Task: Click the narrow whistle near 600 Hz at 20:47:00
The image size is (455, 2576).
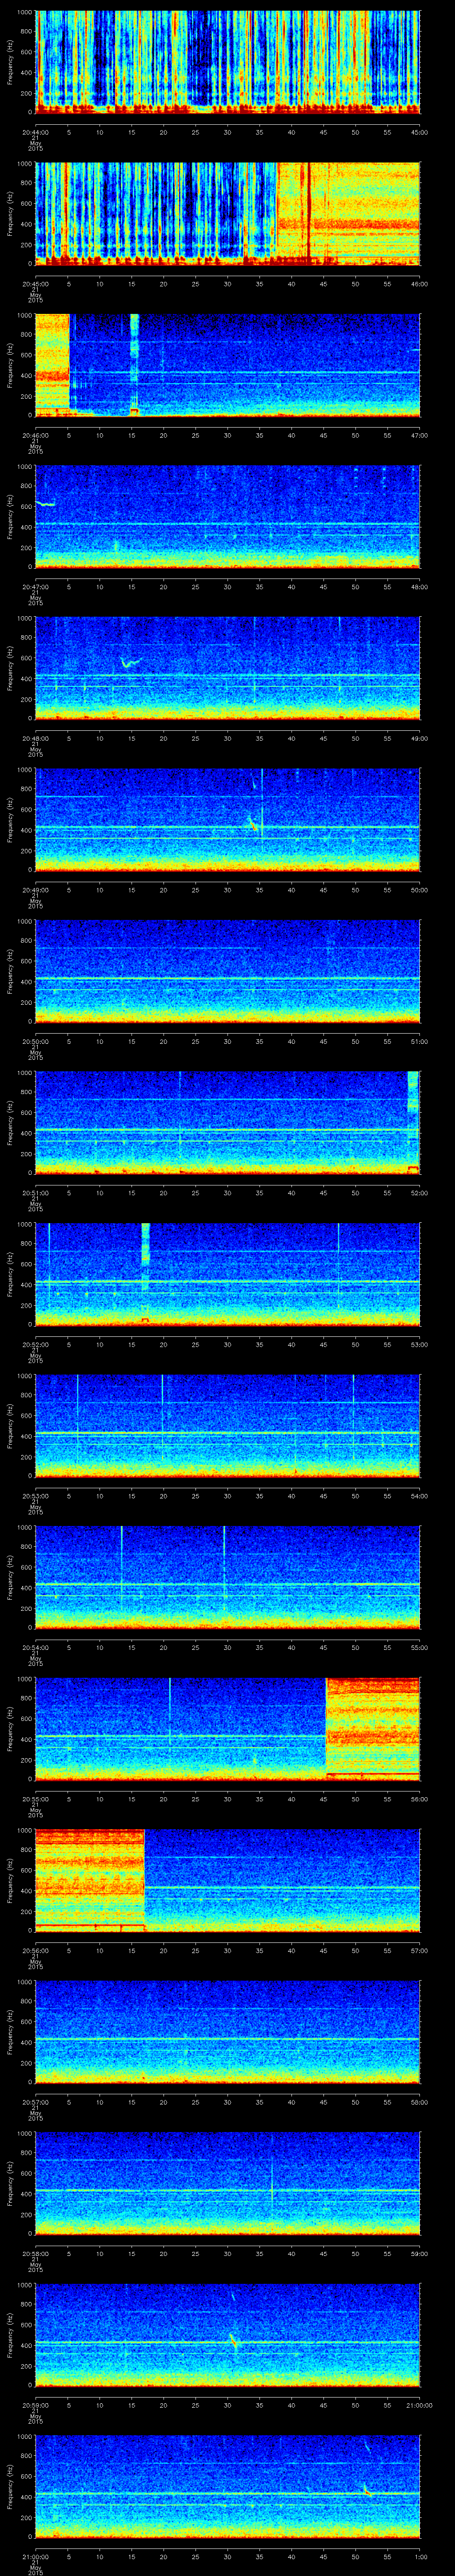Action: 46,504
